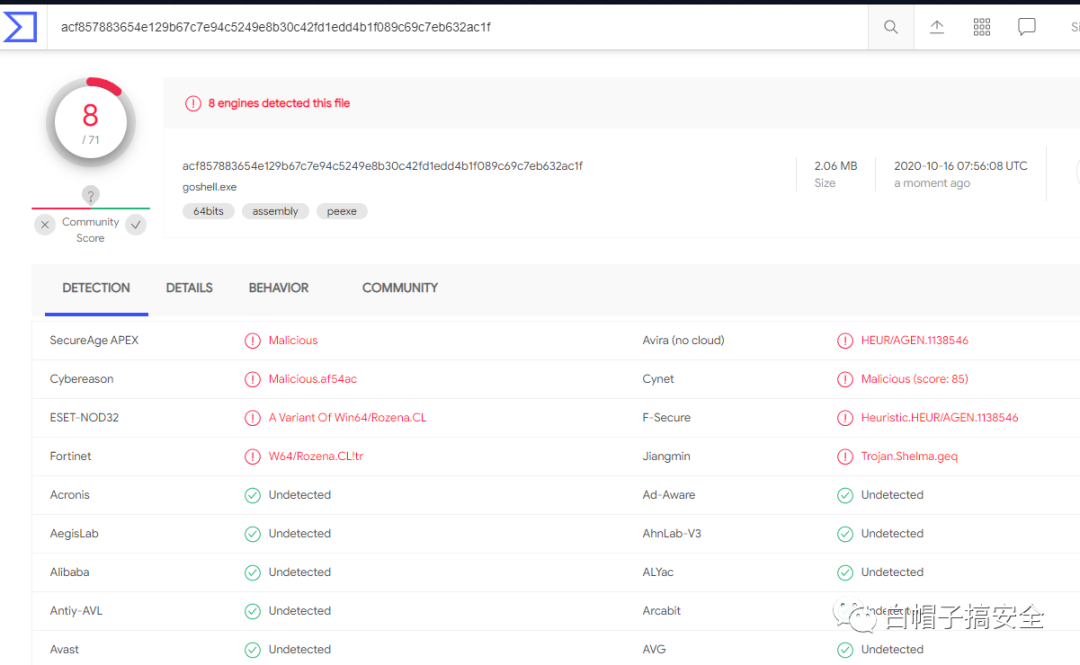Click the Fortinet detection alert icon
Screen dimensions: 1080x665
(253, 456)
